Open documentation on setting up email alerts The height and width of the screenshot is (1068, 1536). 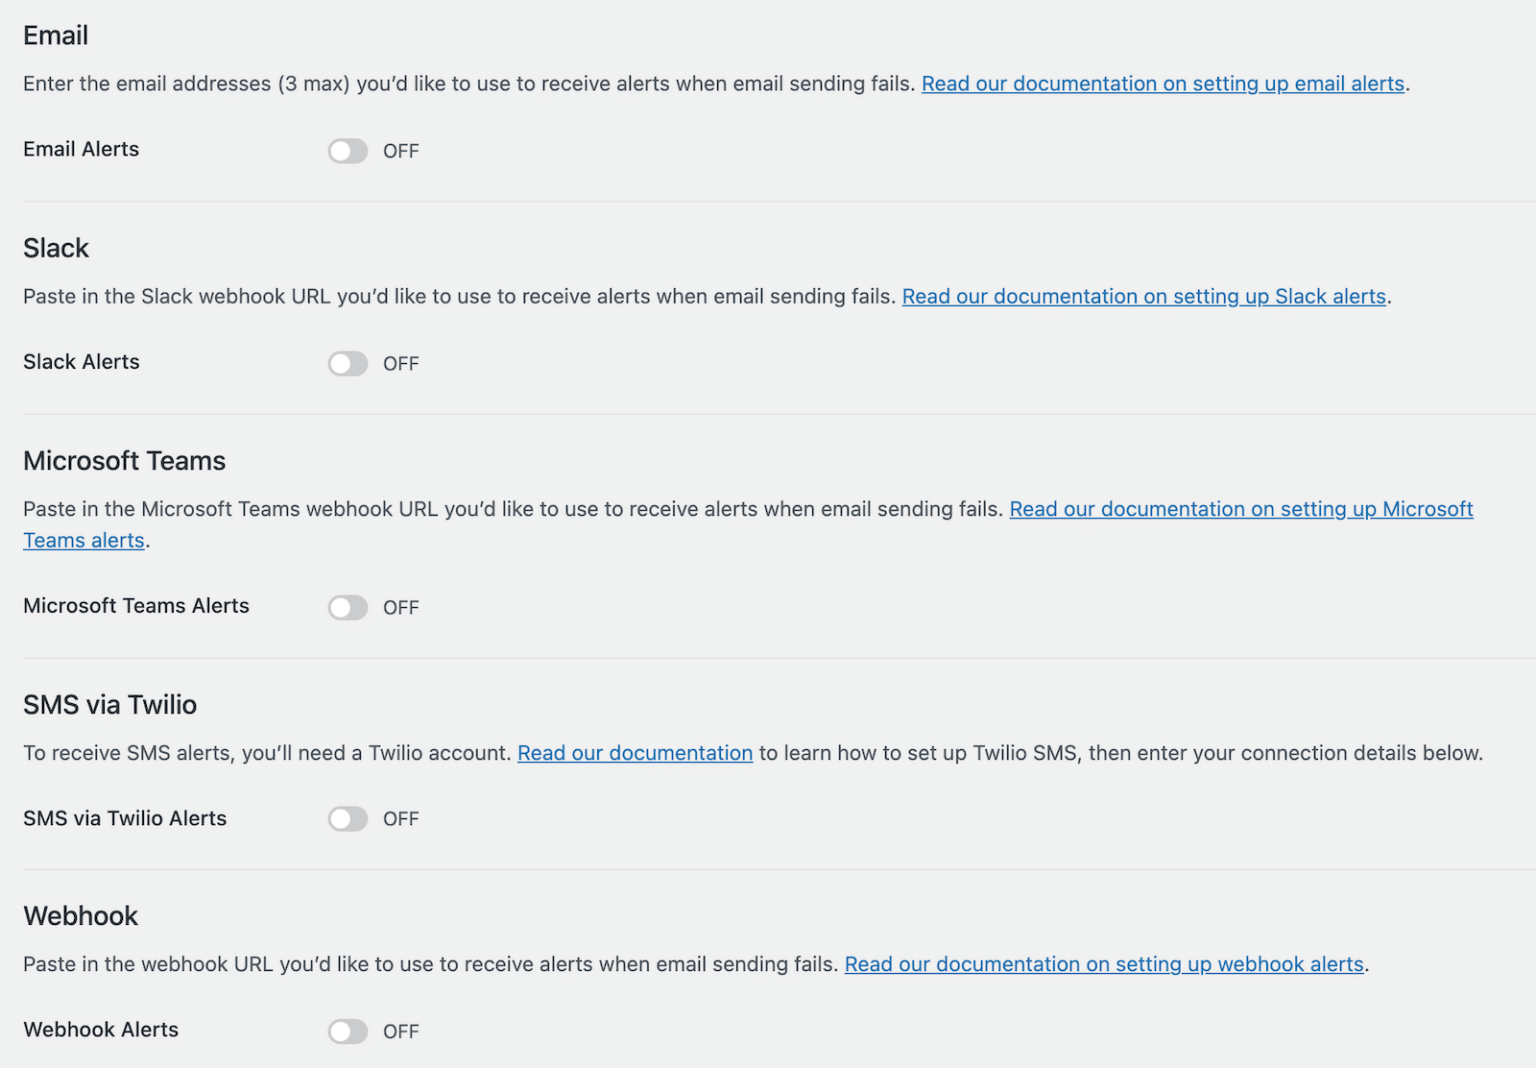tap(1163, 83)
